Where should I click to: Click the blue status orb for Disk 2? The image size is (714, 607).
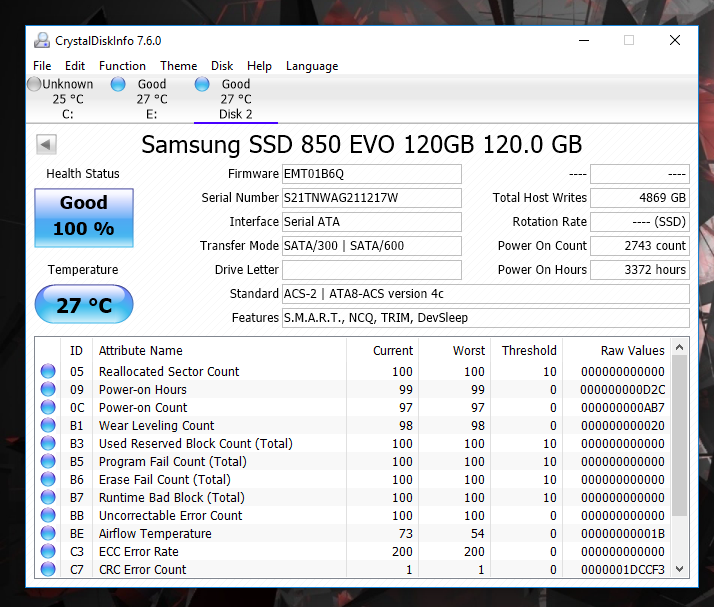(x=202, y=84)
